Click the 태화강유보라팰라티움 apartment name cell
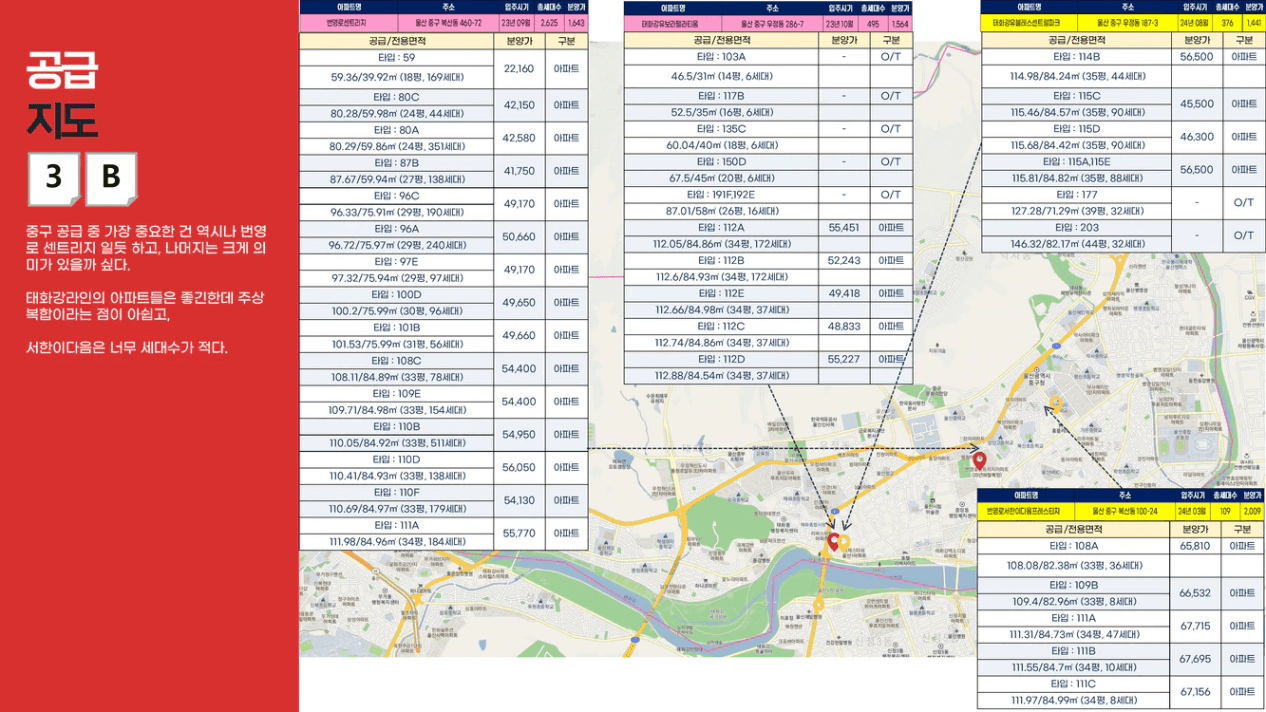This screenshot has height=712, width=1266. pos(676,22)
